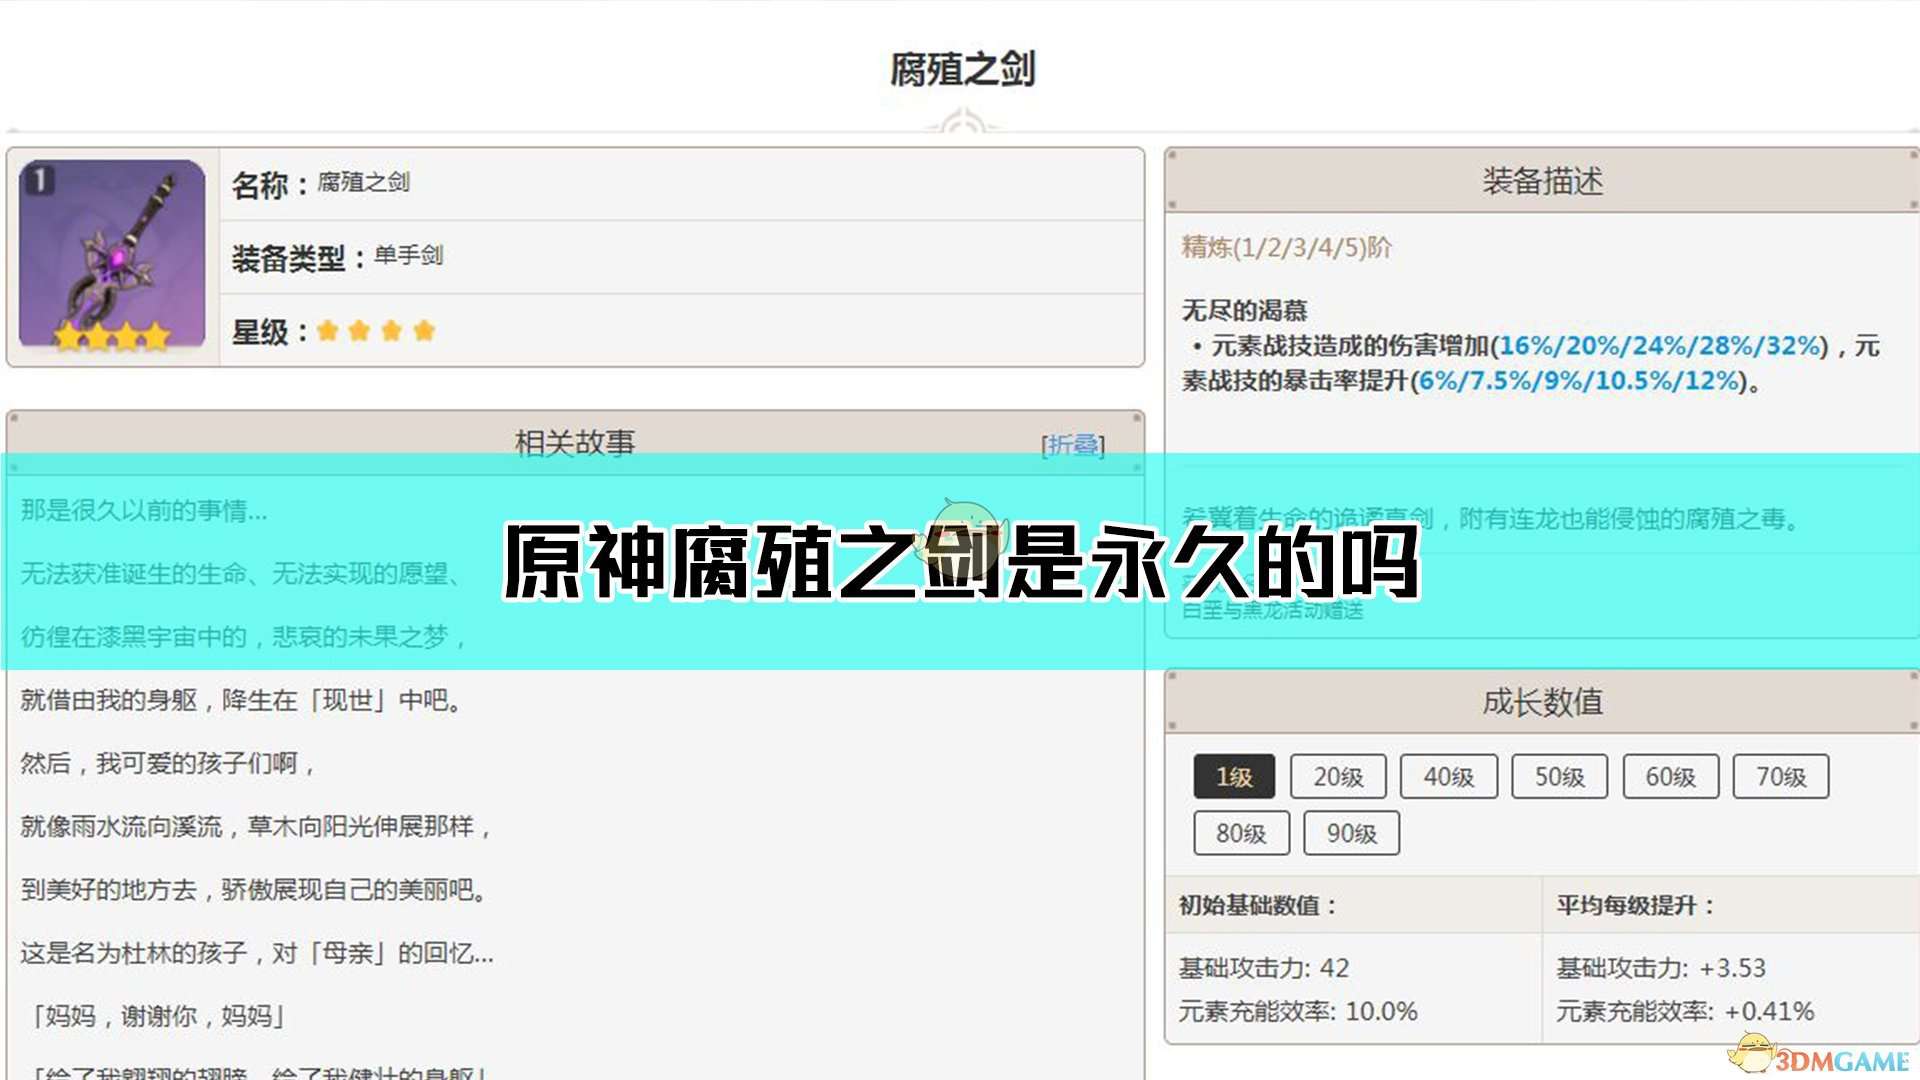Click the 成长数值 panel header

1542,702
